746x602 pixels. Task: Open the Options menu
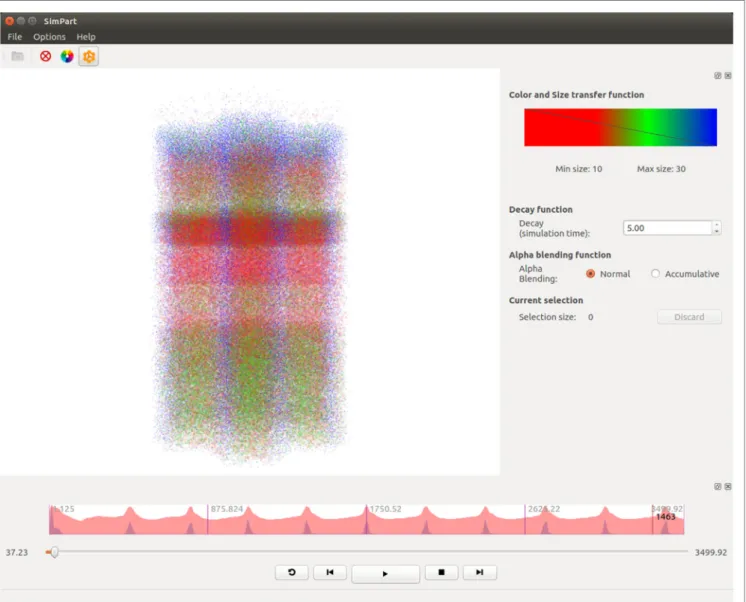point(49,37)
